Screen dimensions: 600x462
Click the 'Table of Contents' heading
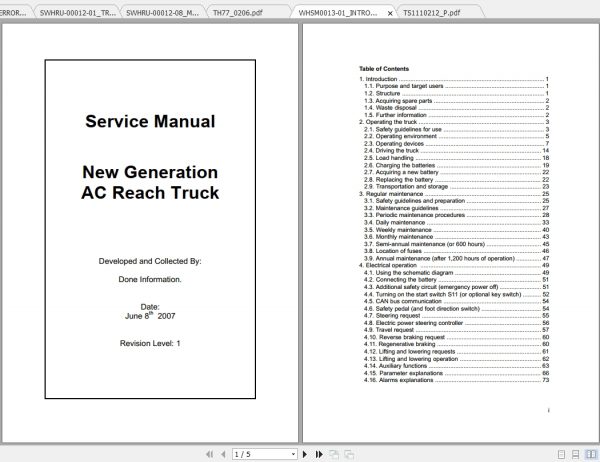pos(384,69)
